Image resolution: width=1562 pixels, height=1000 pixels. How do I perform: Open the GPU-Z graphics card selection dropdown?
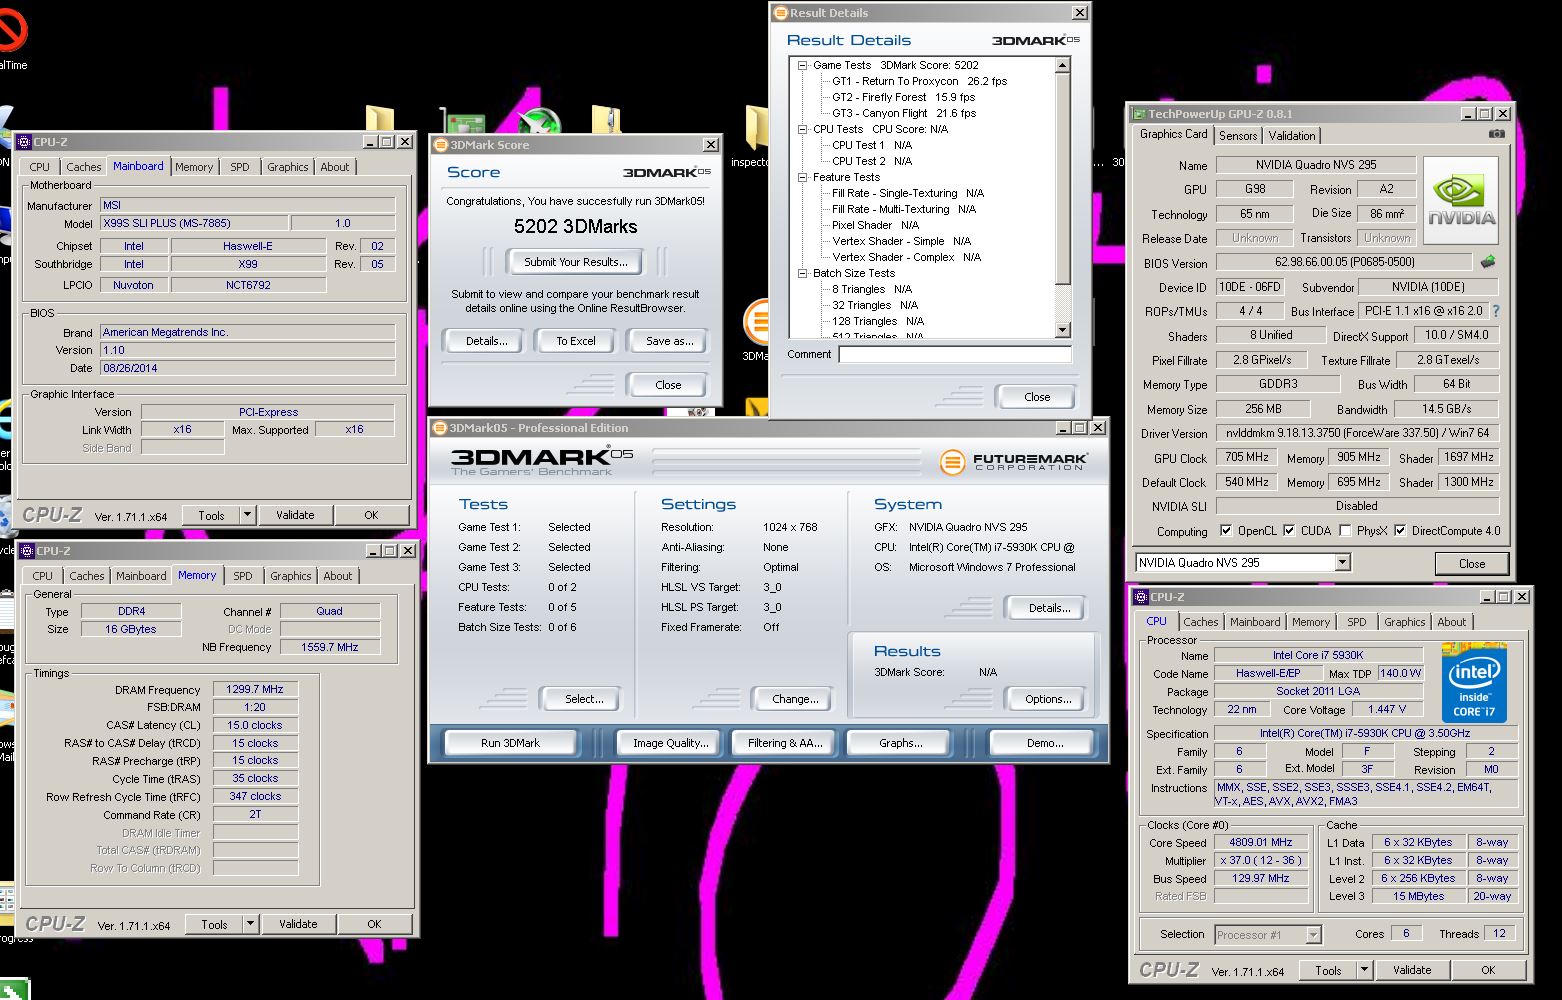point(1342,563)
